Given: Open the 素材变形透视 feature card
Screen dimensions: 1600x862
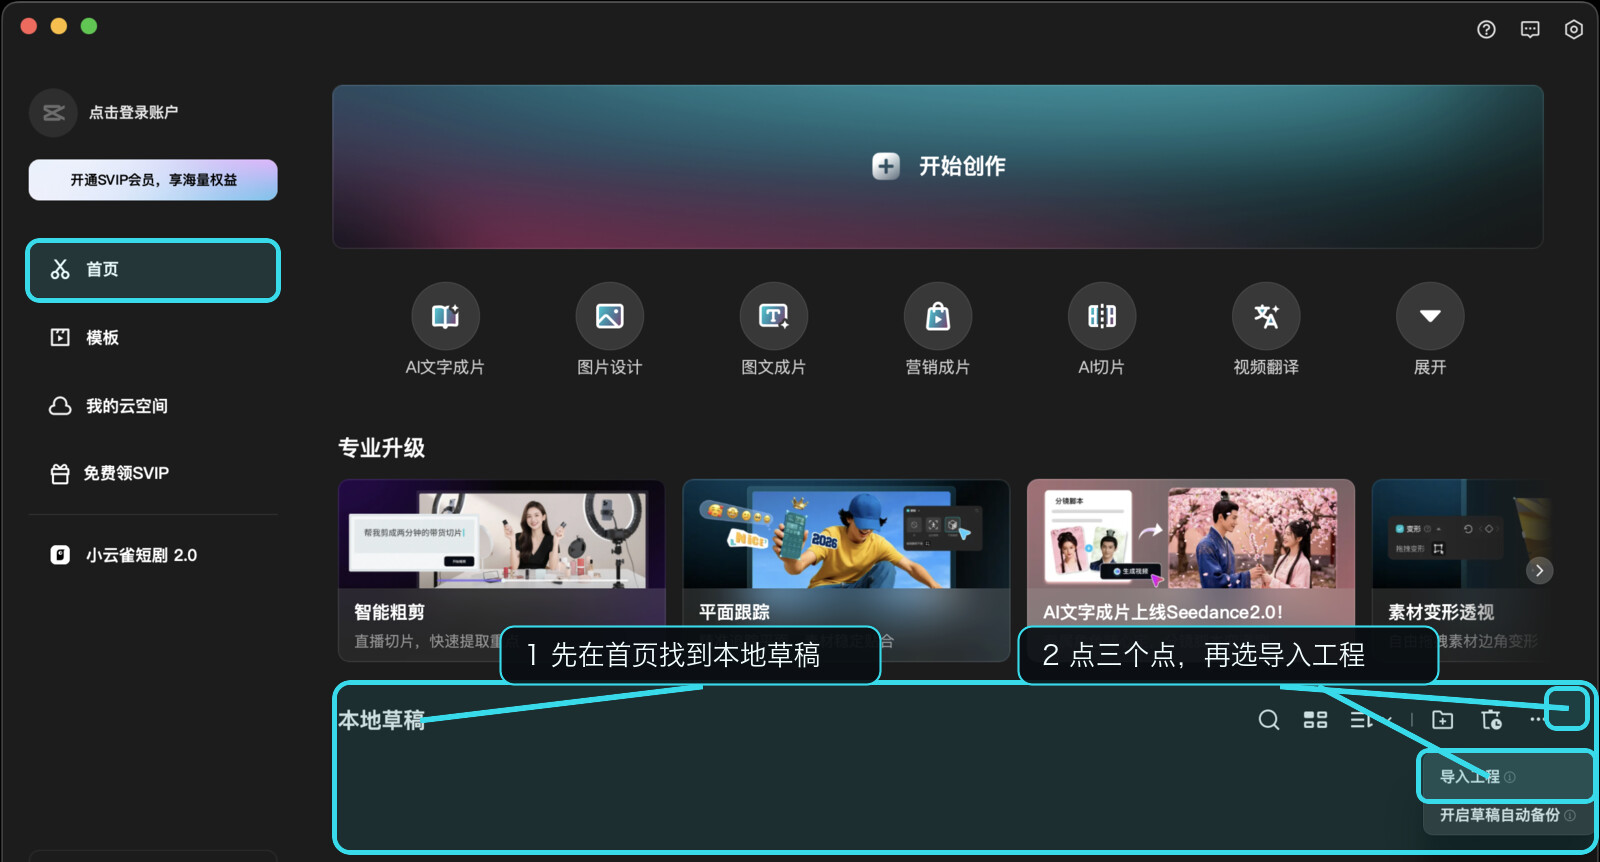Looking at the screenshot, I should pyautogui.click(x=1464, y=570).
